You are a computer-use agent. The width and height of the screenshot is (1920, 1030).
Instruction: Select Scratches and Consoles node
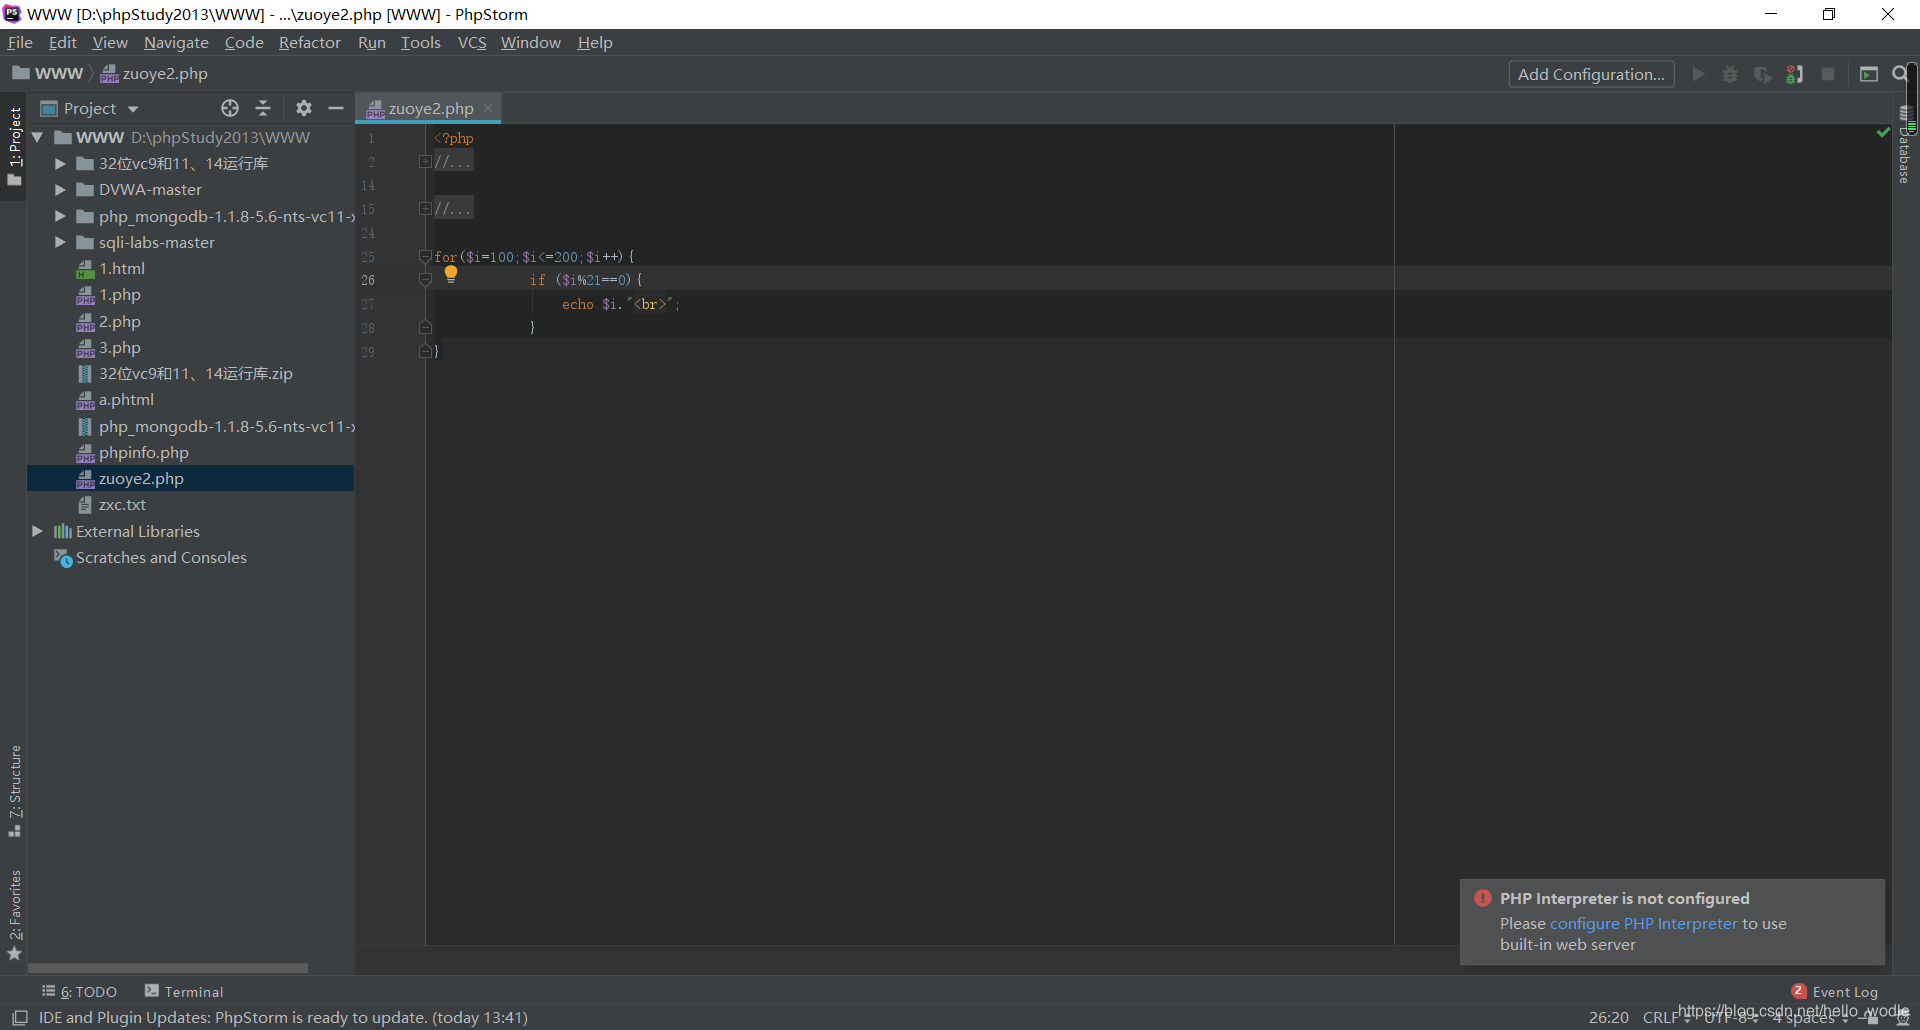(161, 557)
